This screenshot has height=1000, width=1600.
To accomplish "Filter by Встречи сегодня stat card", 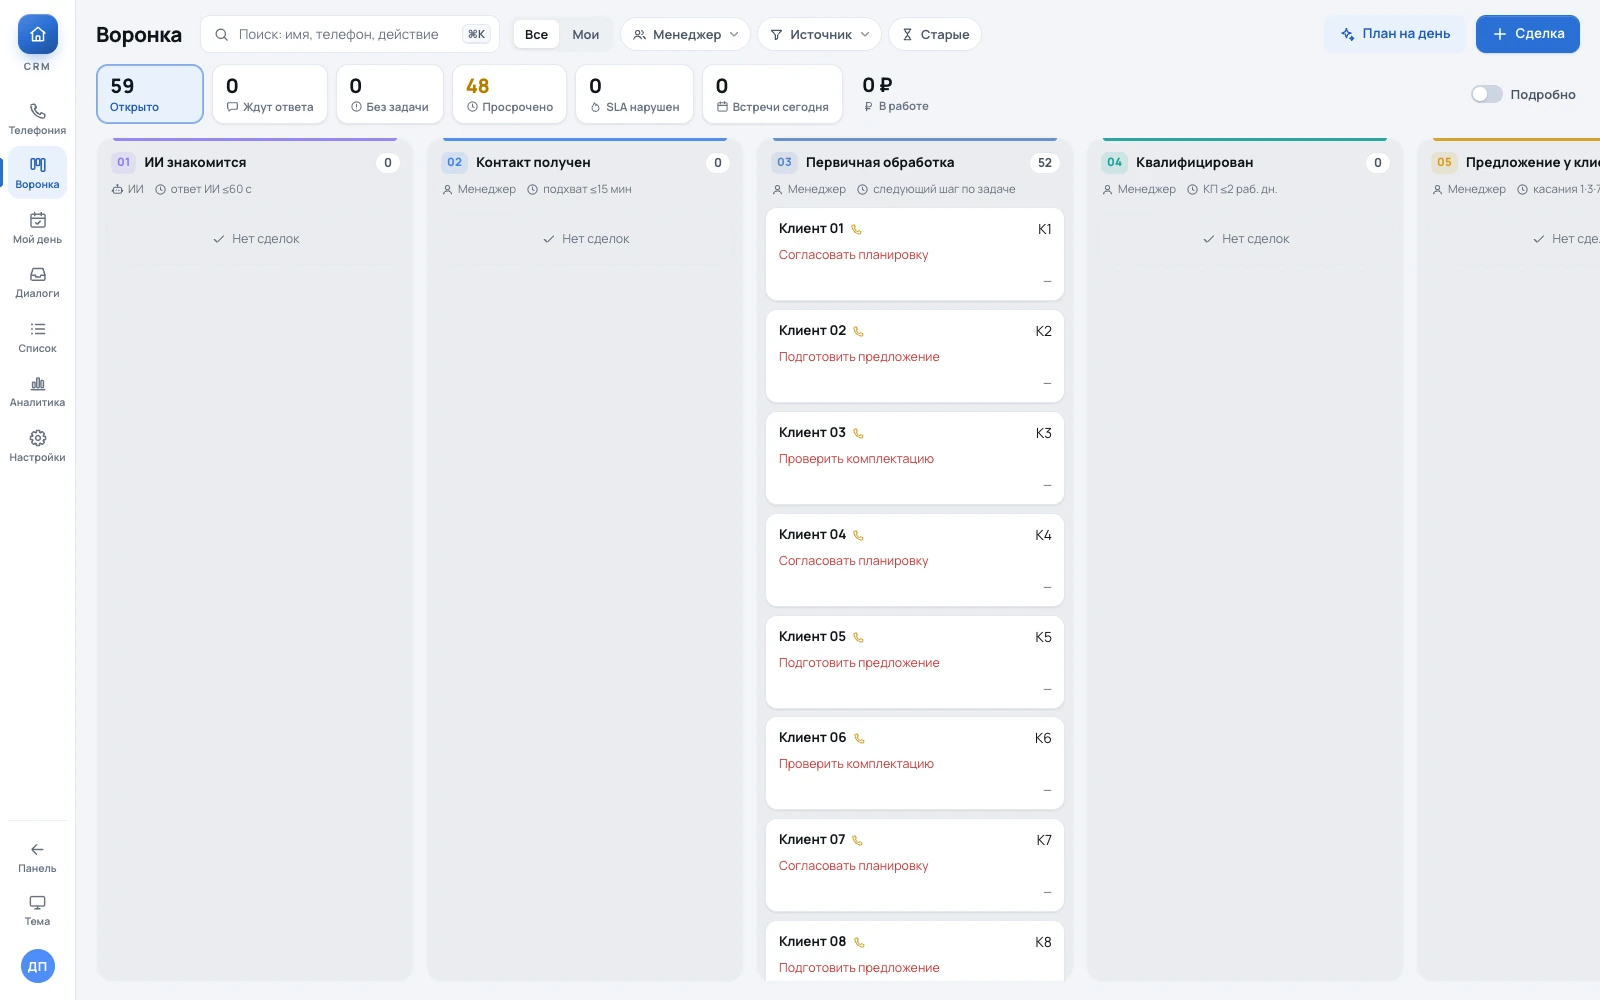I will (x=773, y=94).
